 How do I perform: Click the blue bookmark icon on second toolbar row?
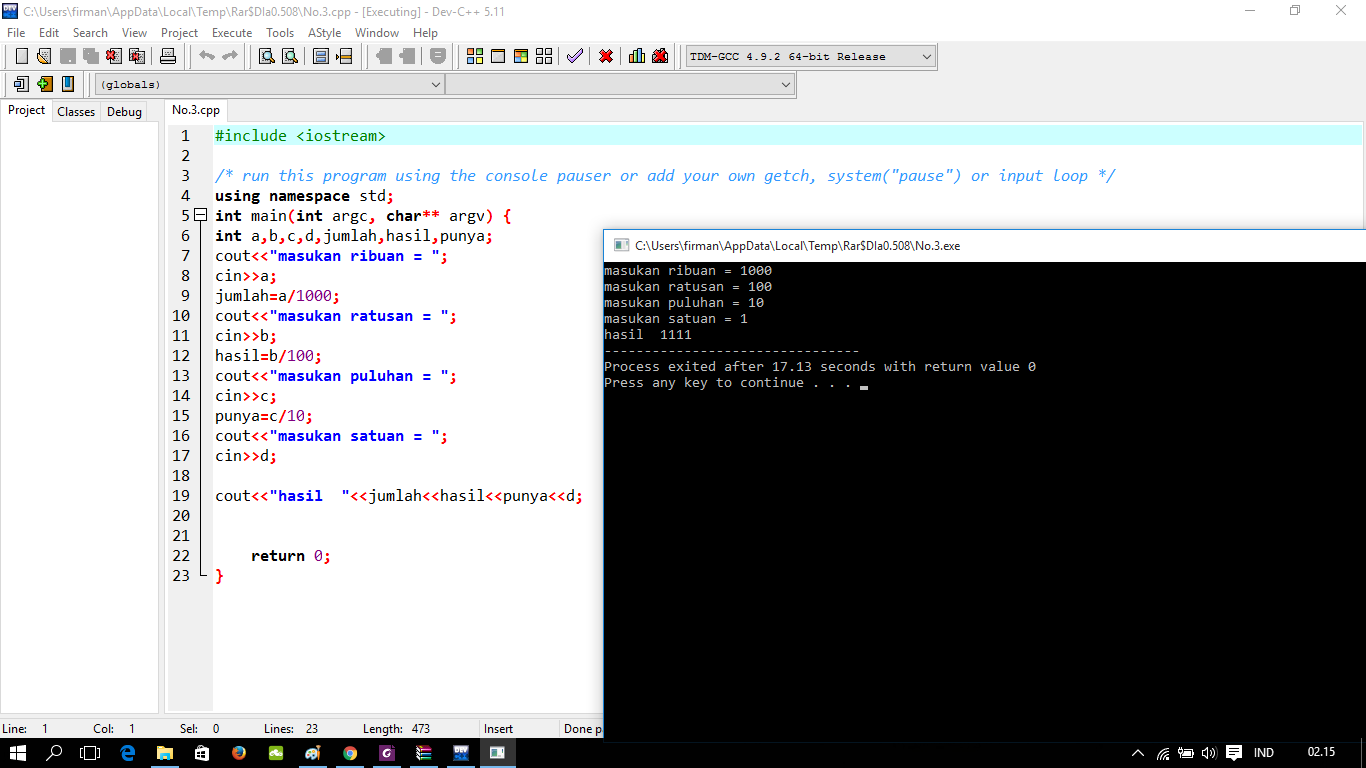67,84
